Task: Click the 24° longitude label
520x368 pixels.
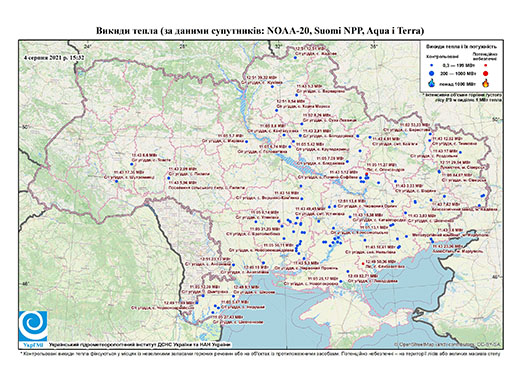Action: (x=88, y=46)
